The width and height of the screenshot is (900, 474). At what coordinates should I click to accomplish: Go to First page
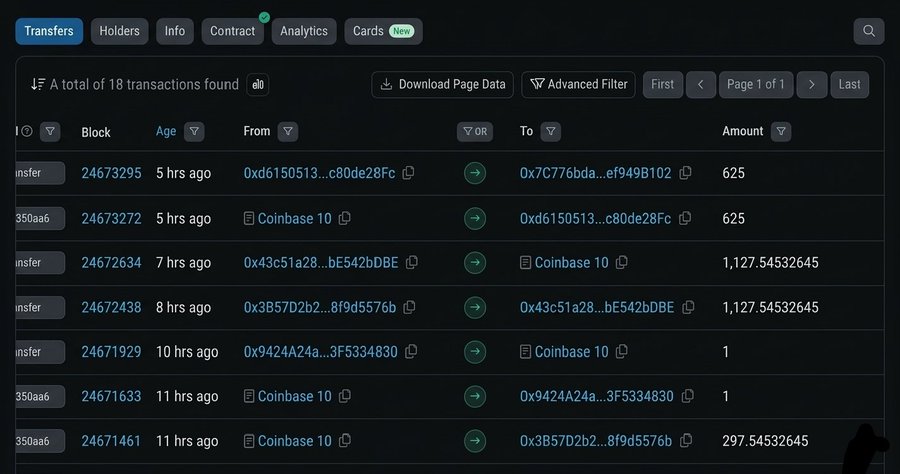pos(662,84)
